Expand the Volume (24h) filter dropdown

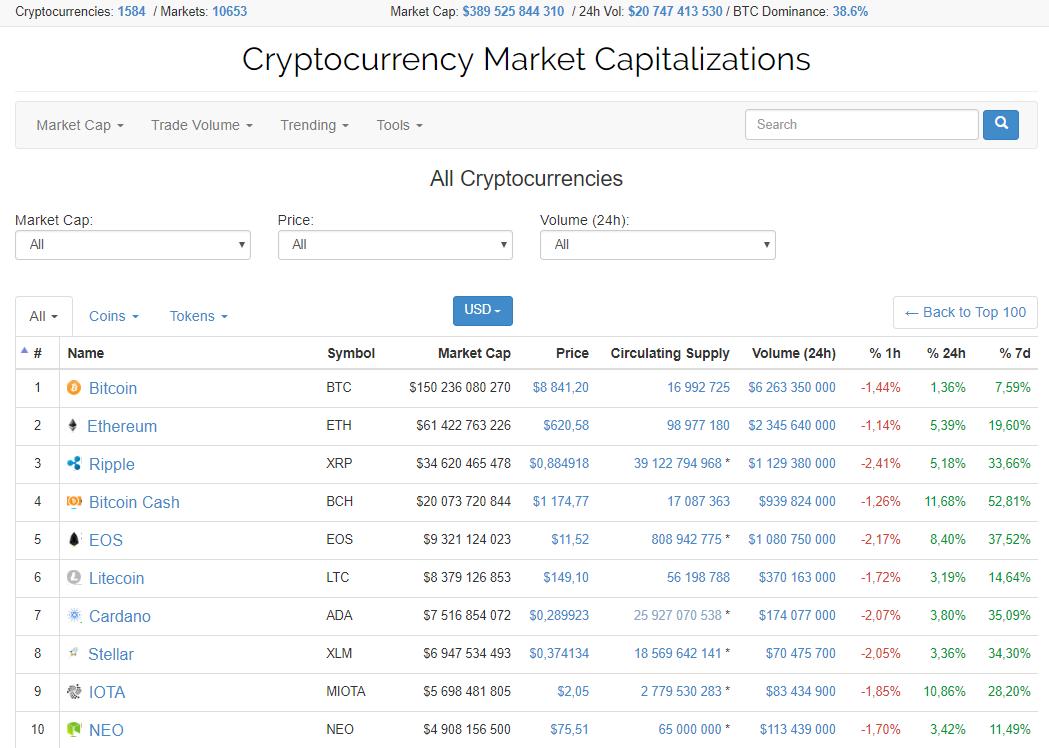pyautogui.click(x=657, y=245)
